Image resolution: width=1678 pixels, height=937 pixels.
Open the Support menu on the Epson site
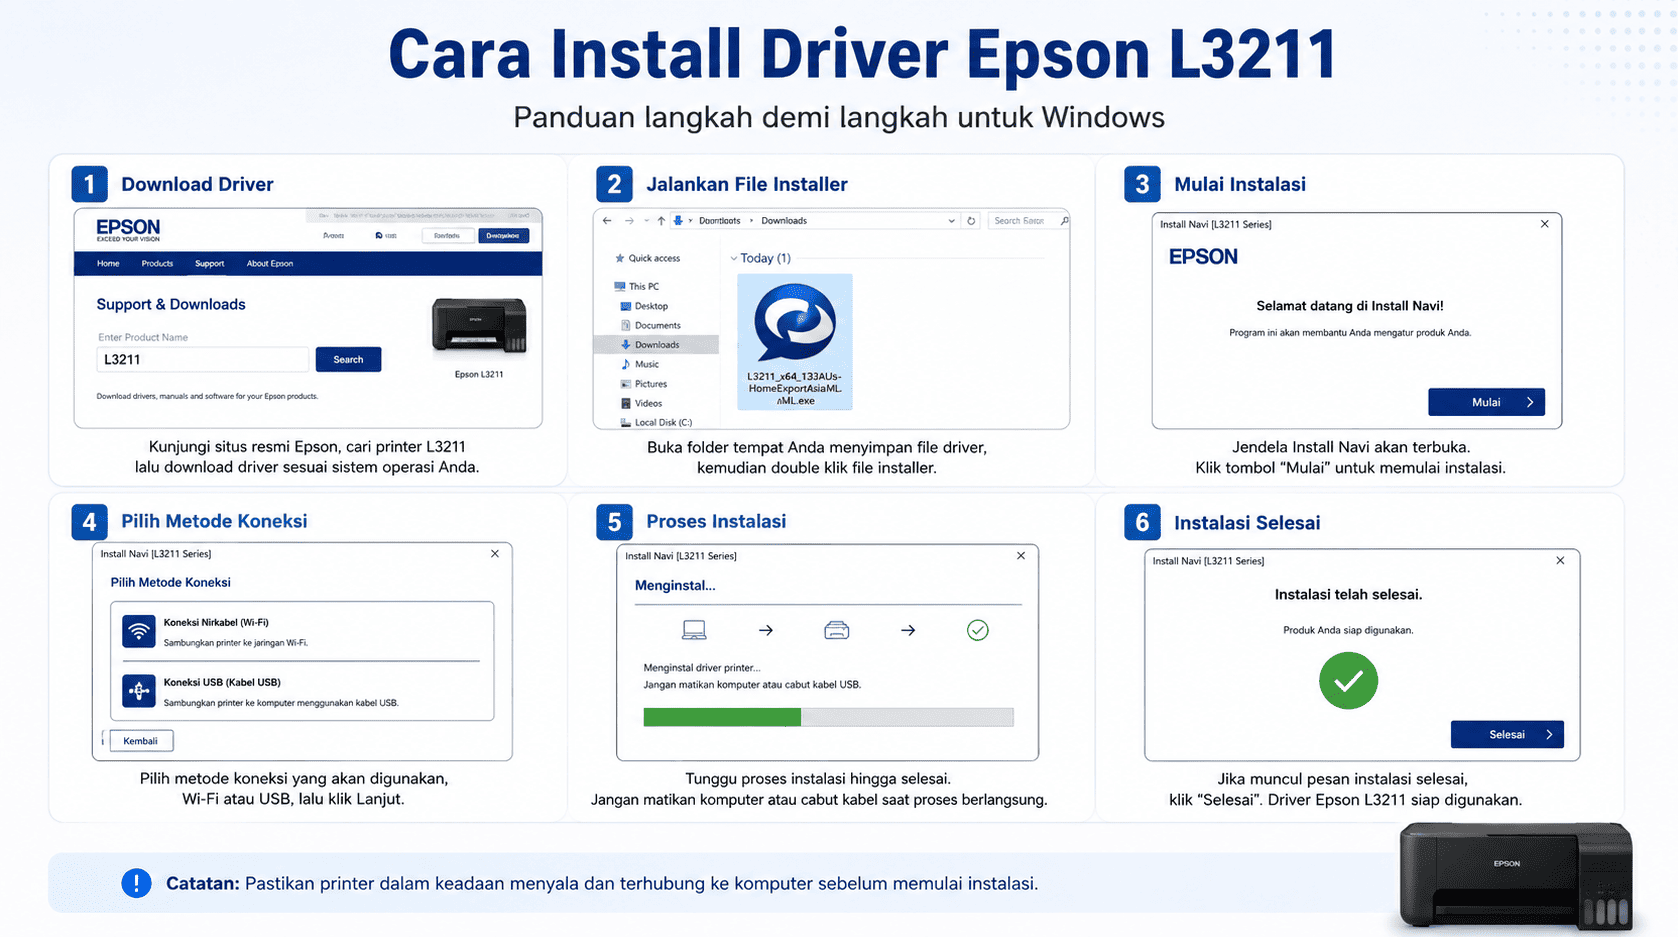[x=210, y=264]
